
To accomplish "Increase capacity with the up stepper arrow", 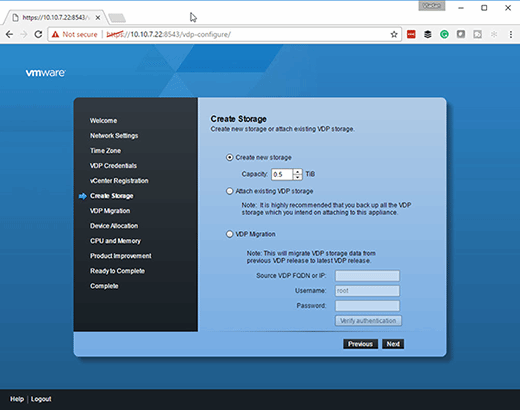I will point(298,172).
